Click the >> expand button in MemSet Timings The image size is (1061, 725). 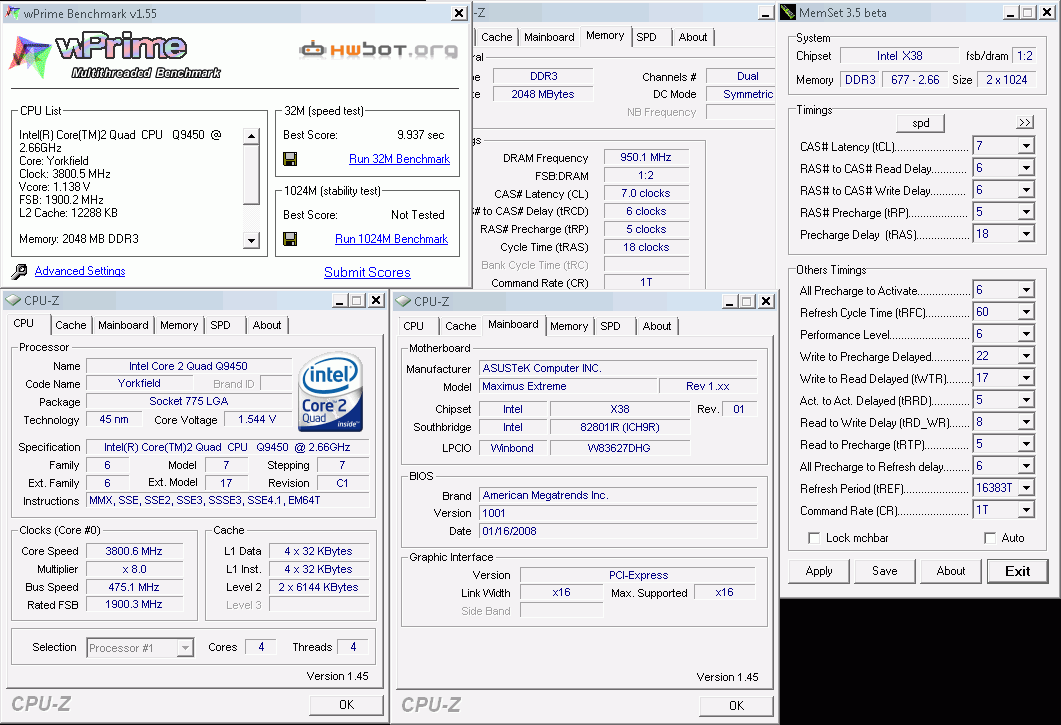(x=1024, y=123)
